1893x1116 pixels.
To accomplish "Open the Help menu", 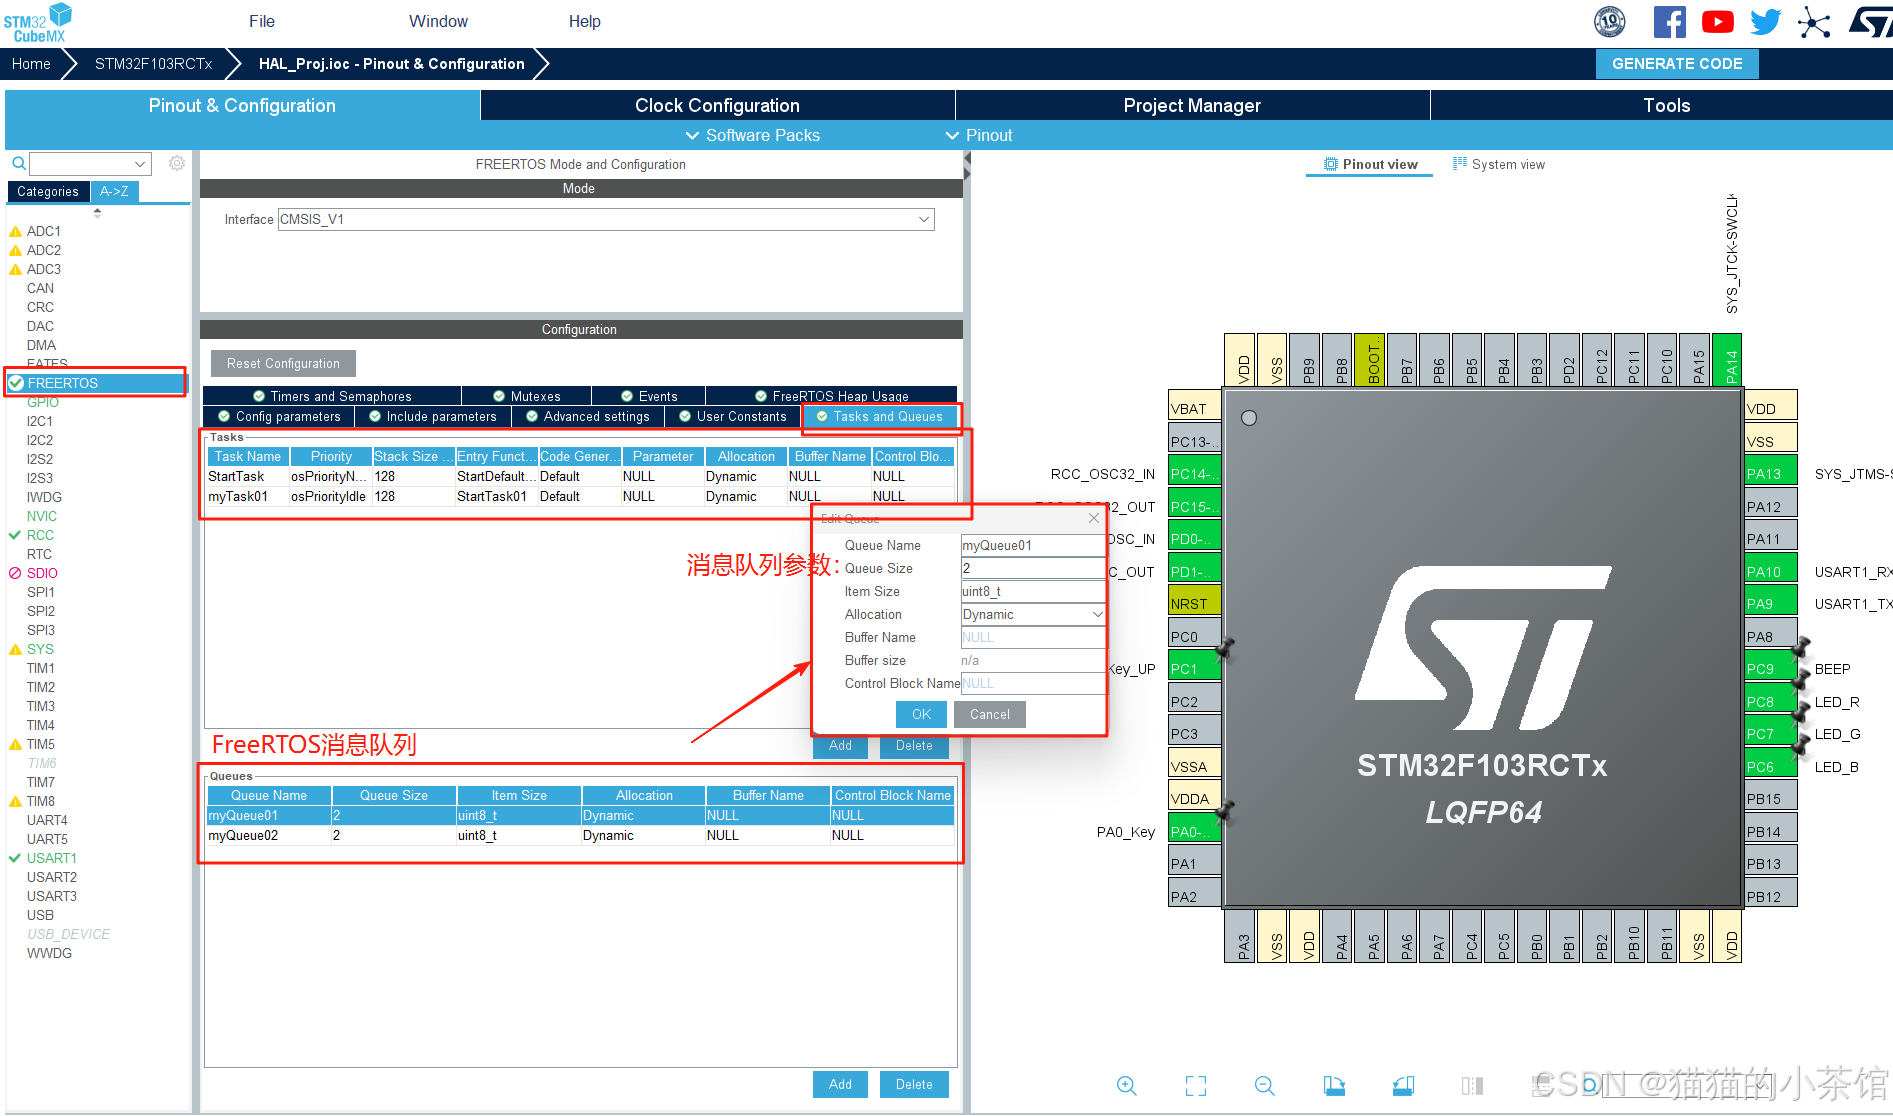I will pyautogui.click(x=585, y=21).
